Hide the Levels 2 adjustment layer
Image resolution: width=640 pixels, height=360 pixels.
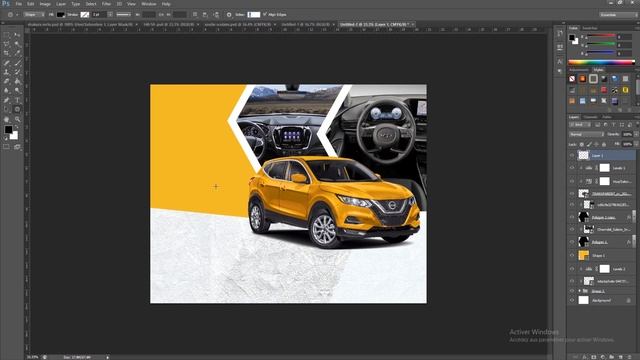(x=572, y=269)
